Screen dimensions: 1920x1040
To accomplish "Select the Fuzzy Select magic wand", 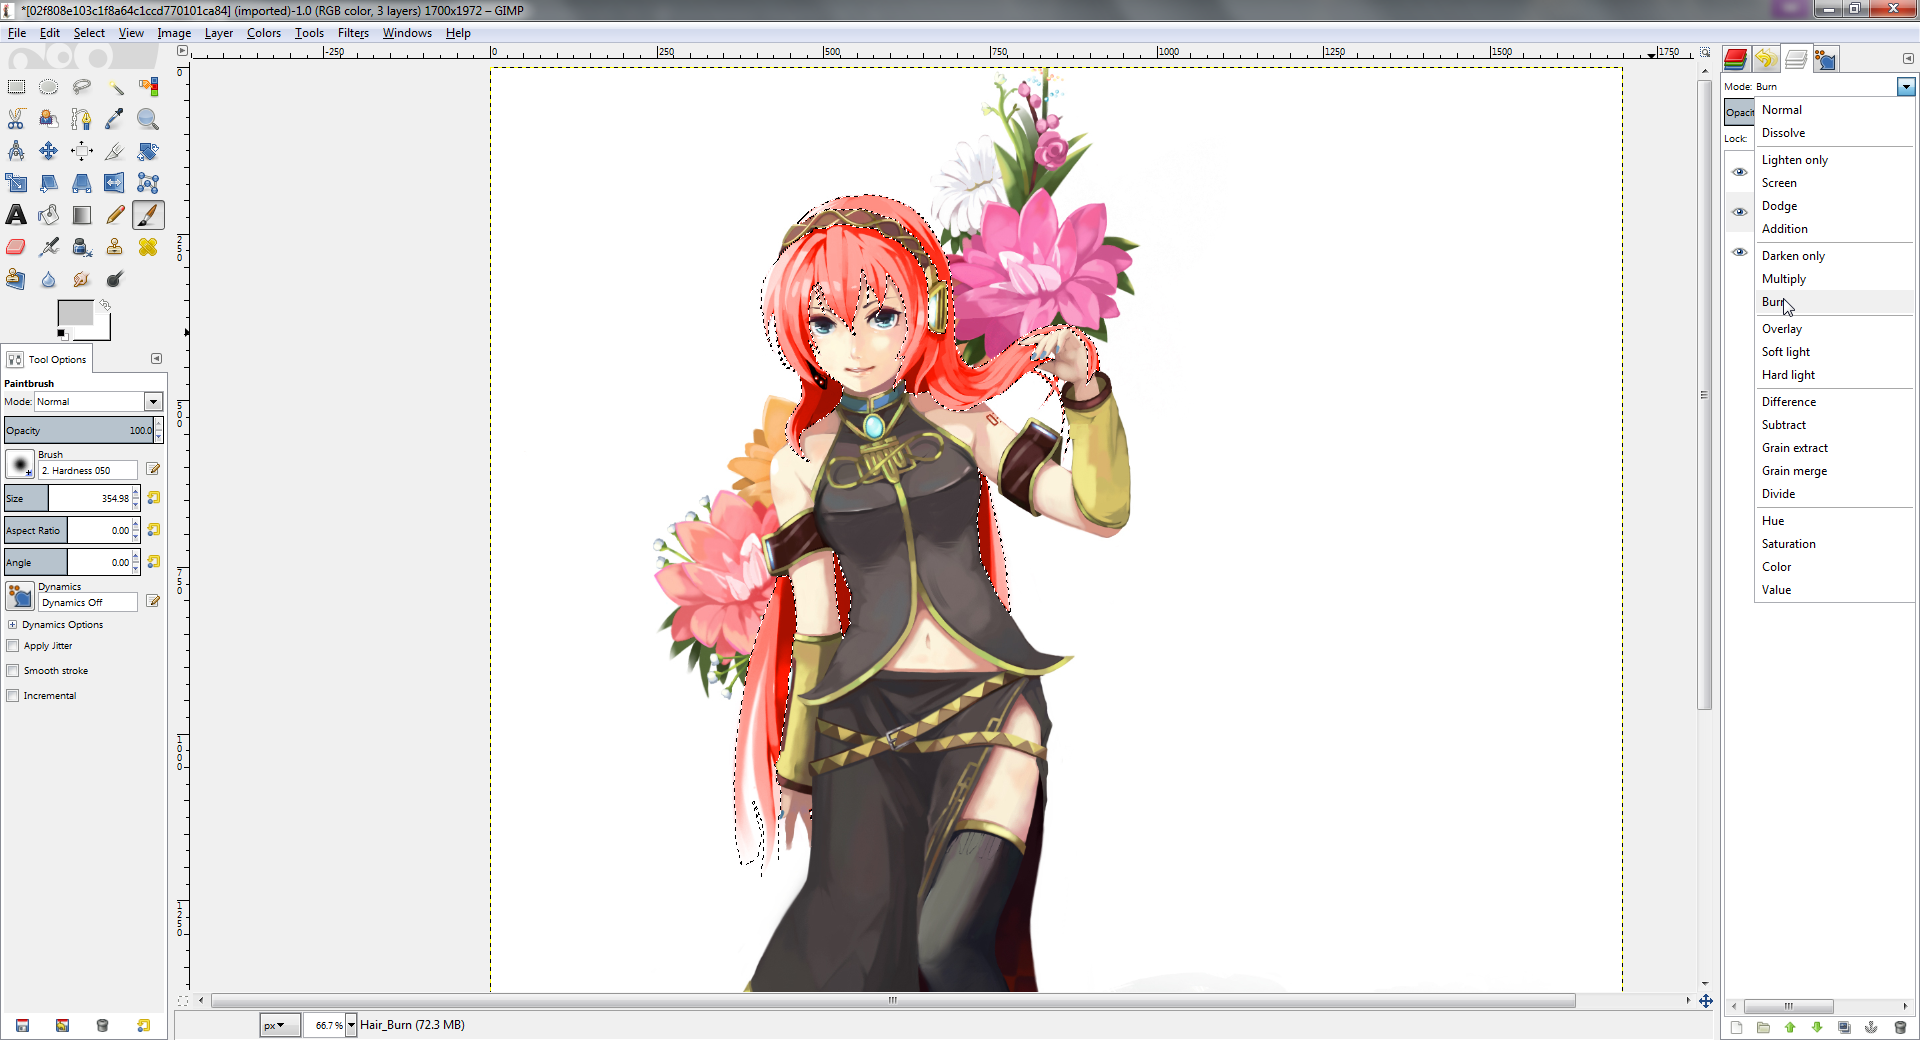I will point(115,87).
